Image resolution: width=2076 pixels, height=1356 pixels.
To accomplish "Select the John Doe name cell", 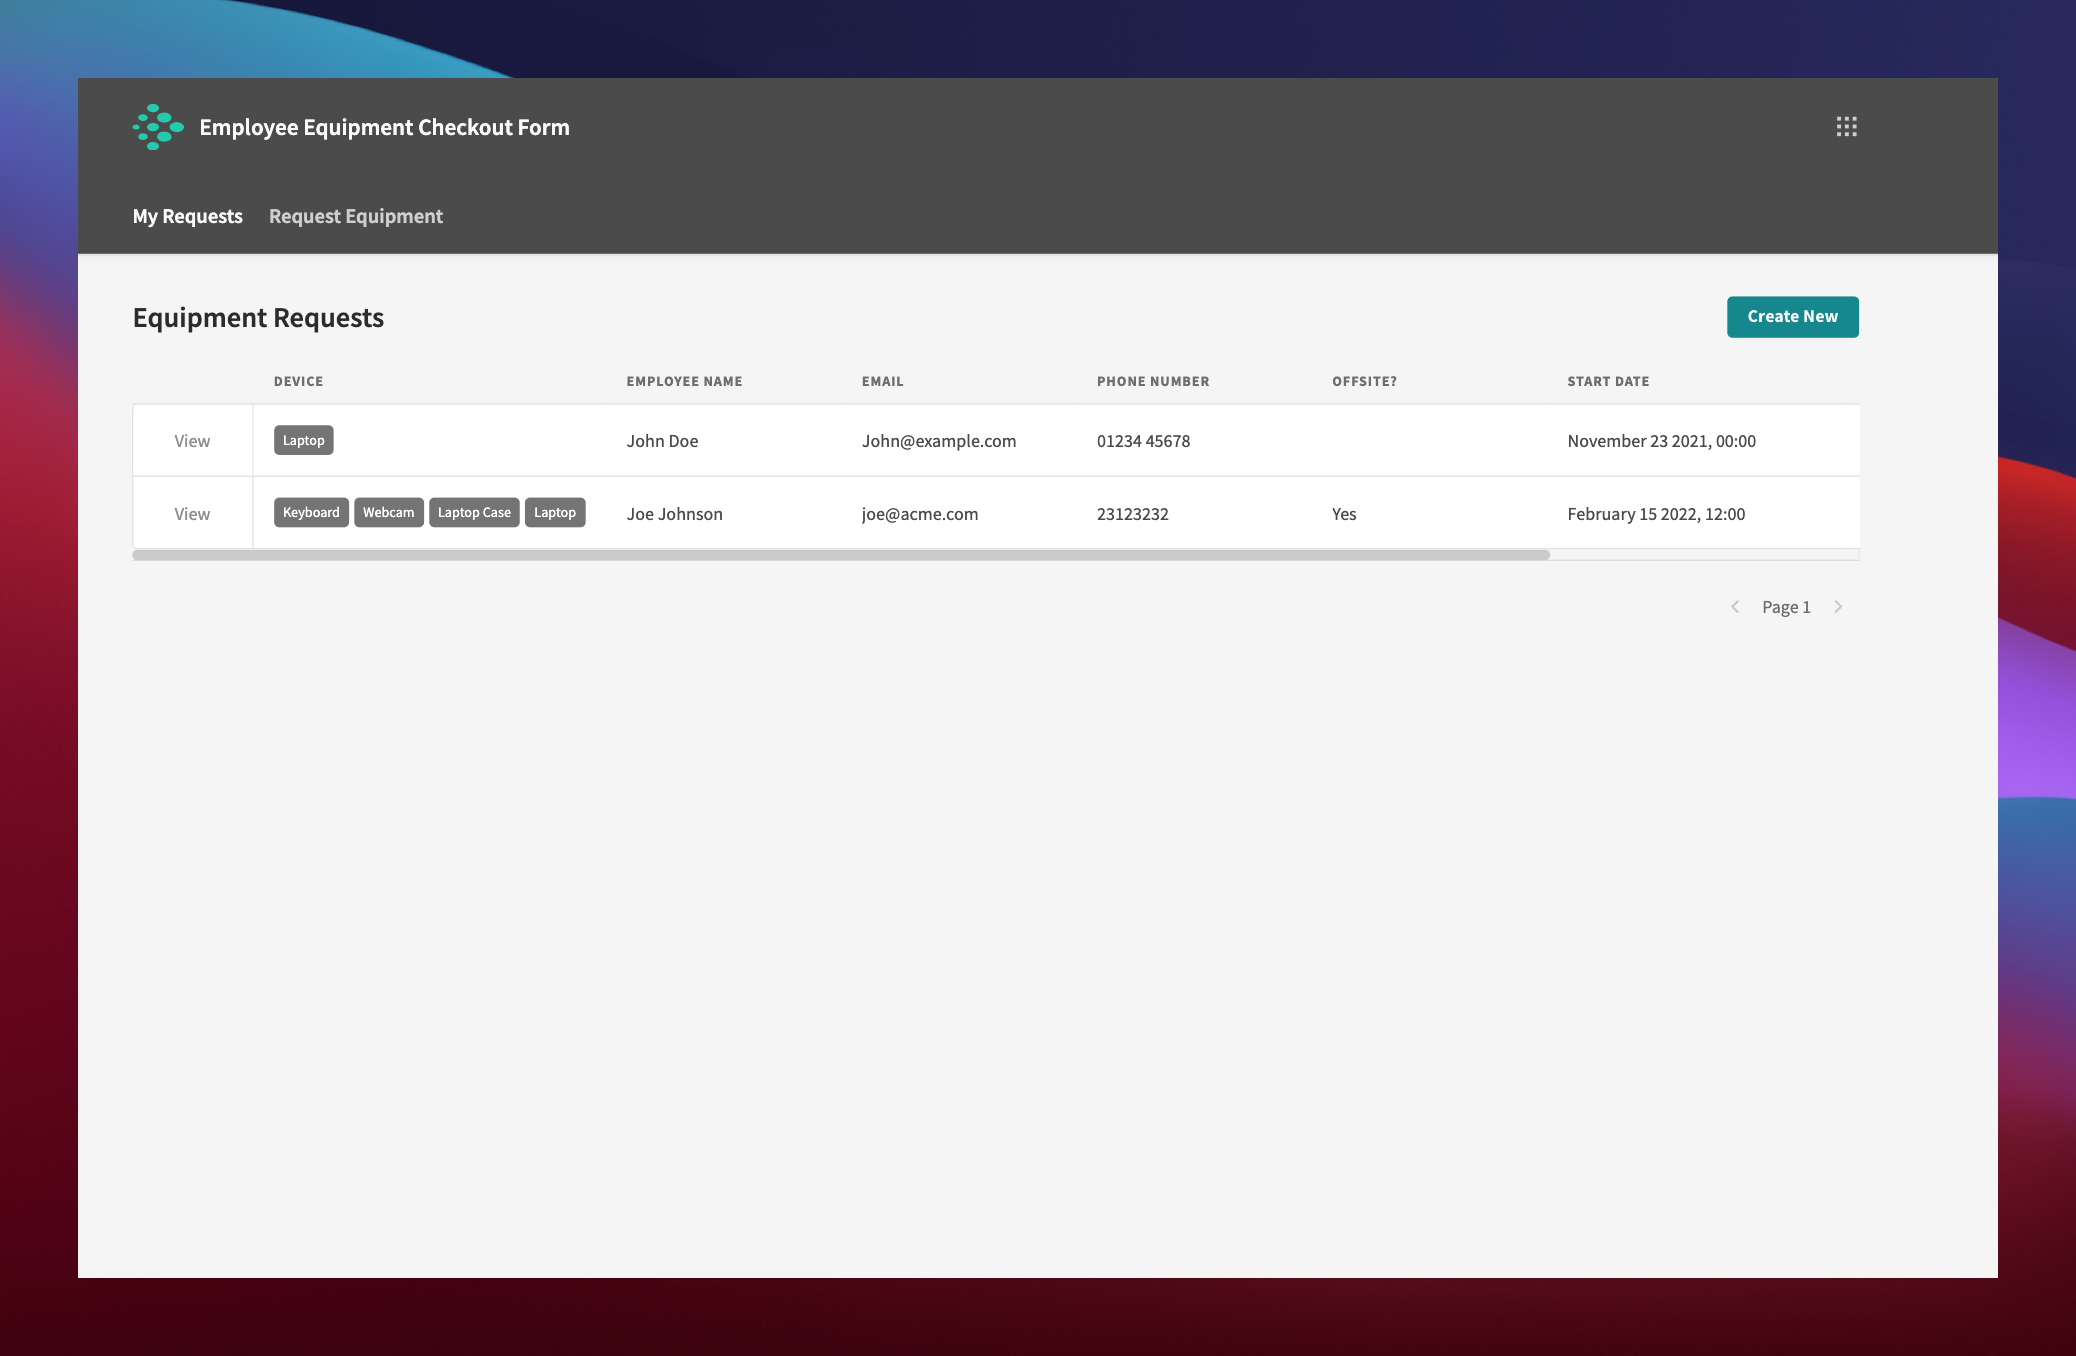I will coord(662,441).
